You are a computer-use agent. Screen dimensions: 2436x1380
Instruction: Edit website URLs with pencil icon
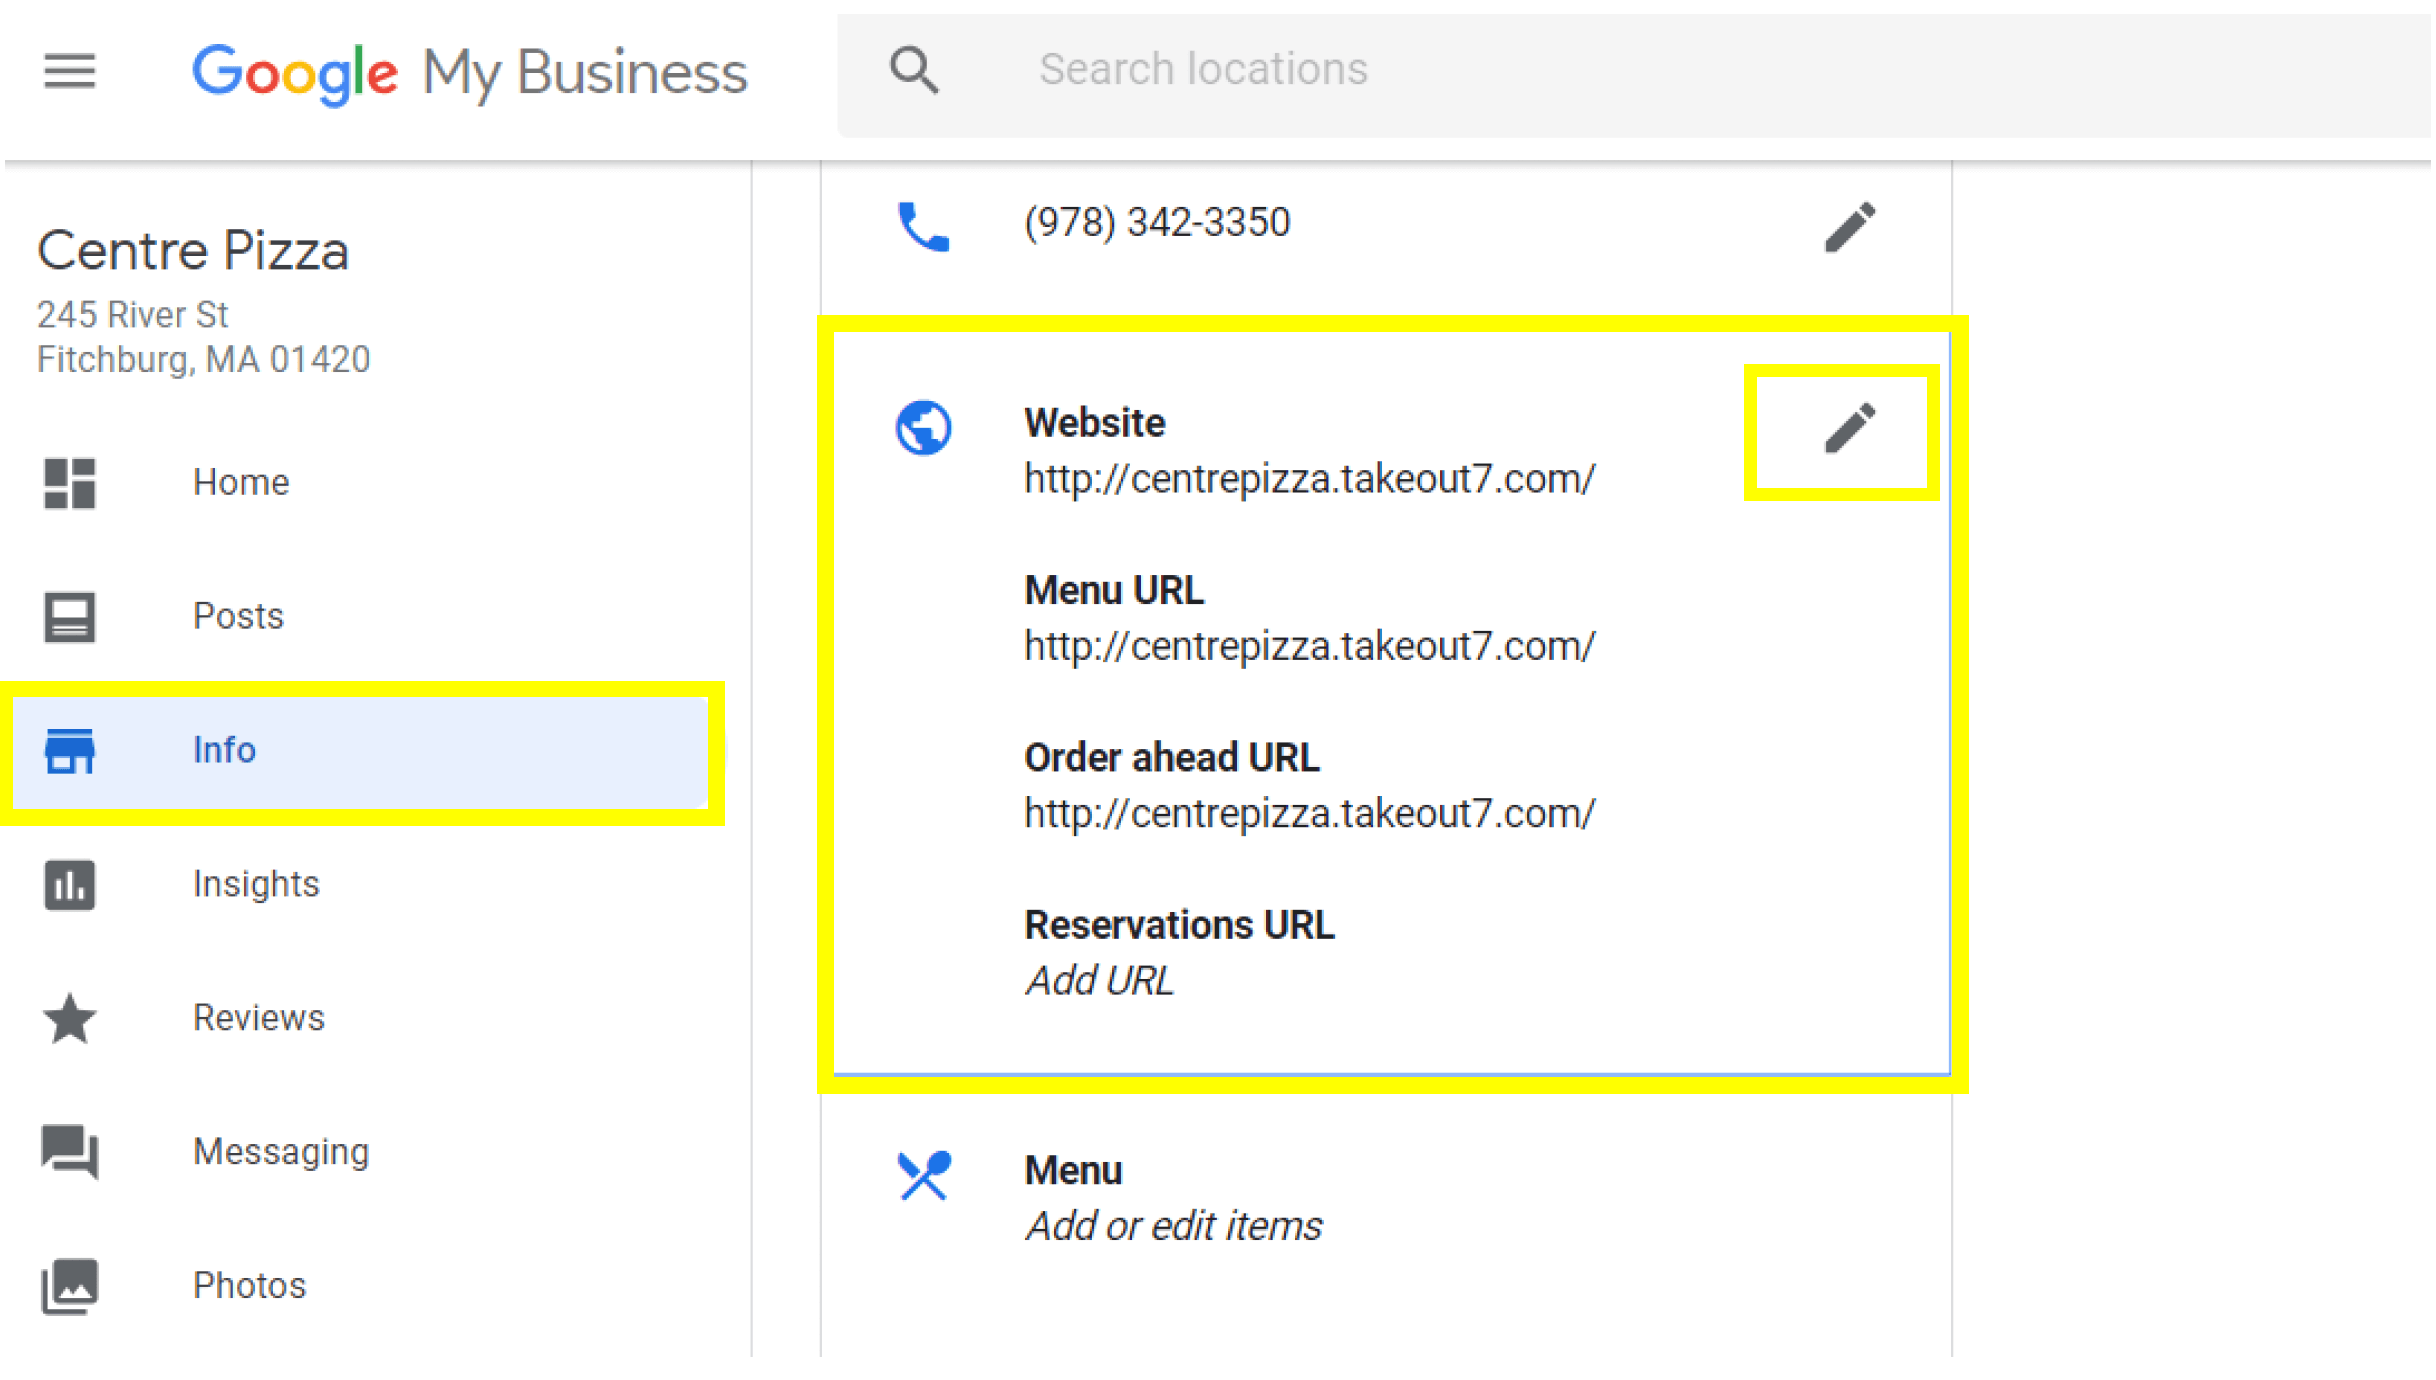click(x=1851, y=429)
